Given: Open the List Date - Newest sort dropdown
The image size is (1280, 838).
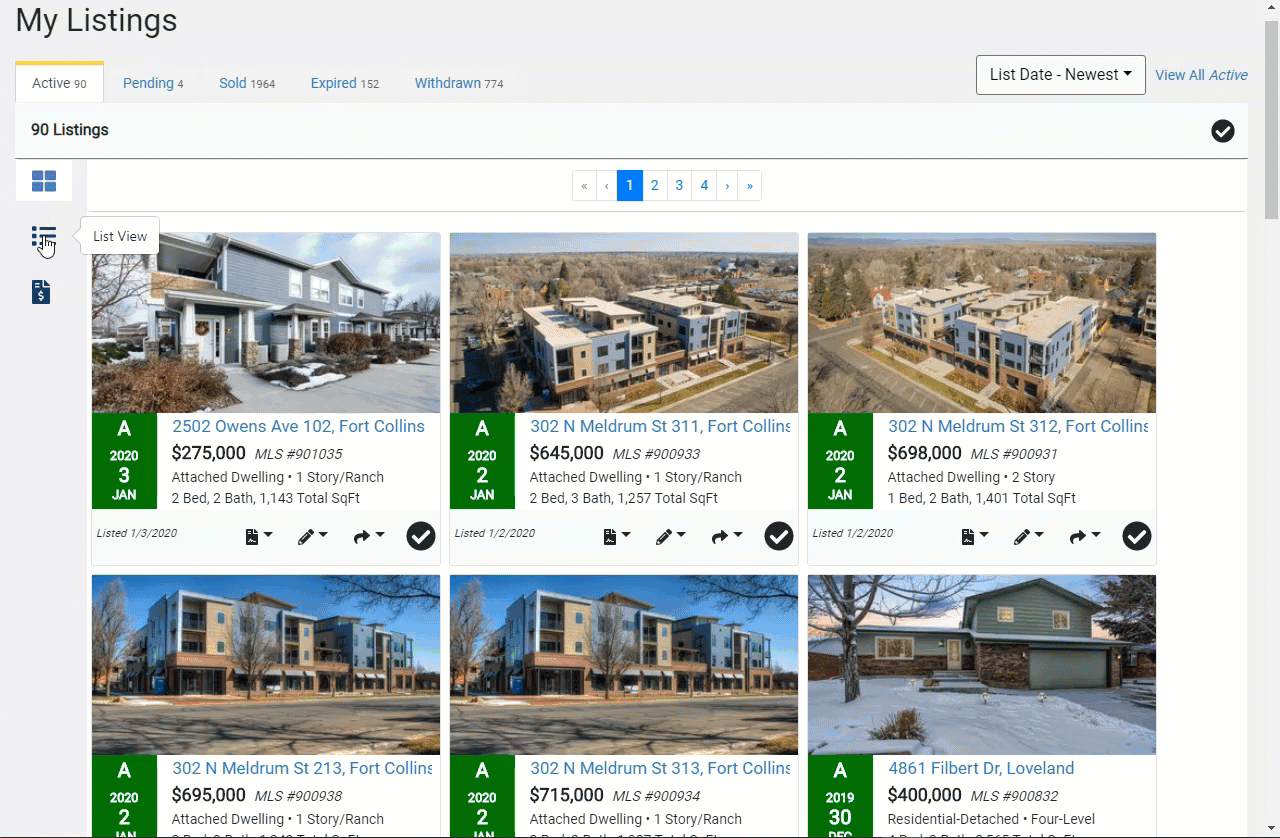Looking at the screenshot, I should [1060, 75].
